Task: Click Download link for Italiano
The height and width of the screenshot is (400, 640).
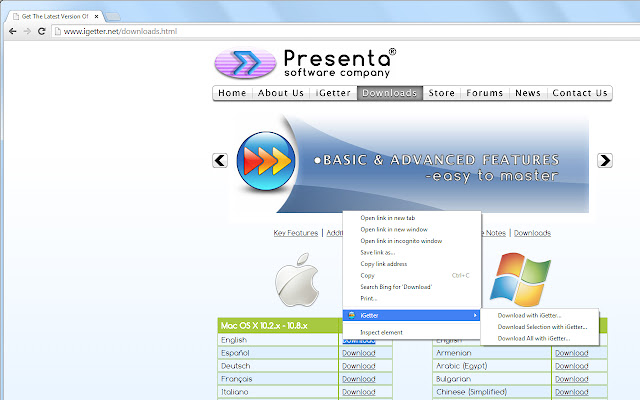Action: pos(358,392)
